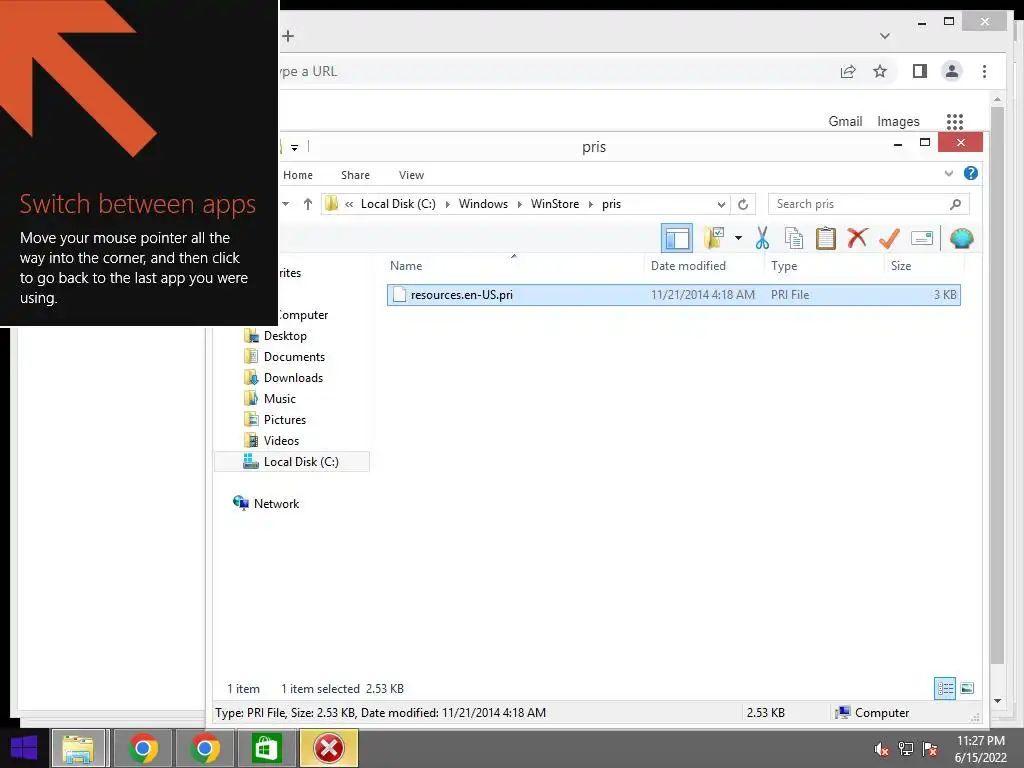Screen dimensions: 1024x768
Task: Cut with the scissors icon
Action: pyautogui.click(x=761, y=238)
